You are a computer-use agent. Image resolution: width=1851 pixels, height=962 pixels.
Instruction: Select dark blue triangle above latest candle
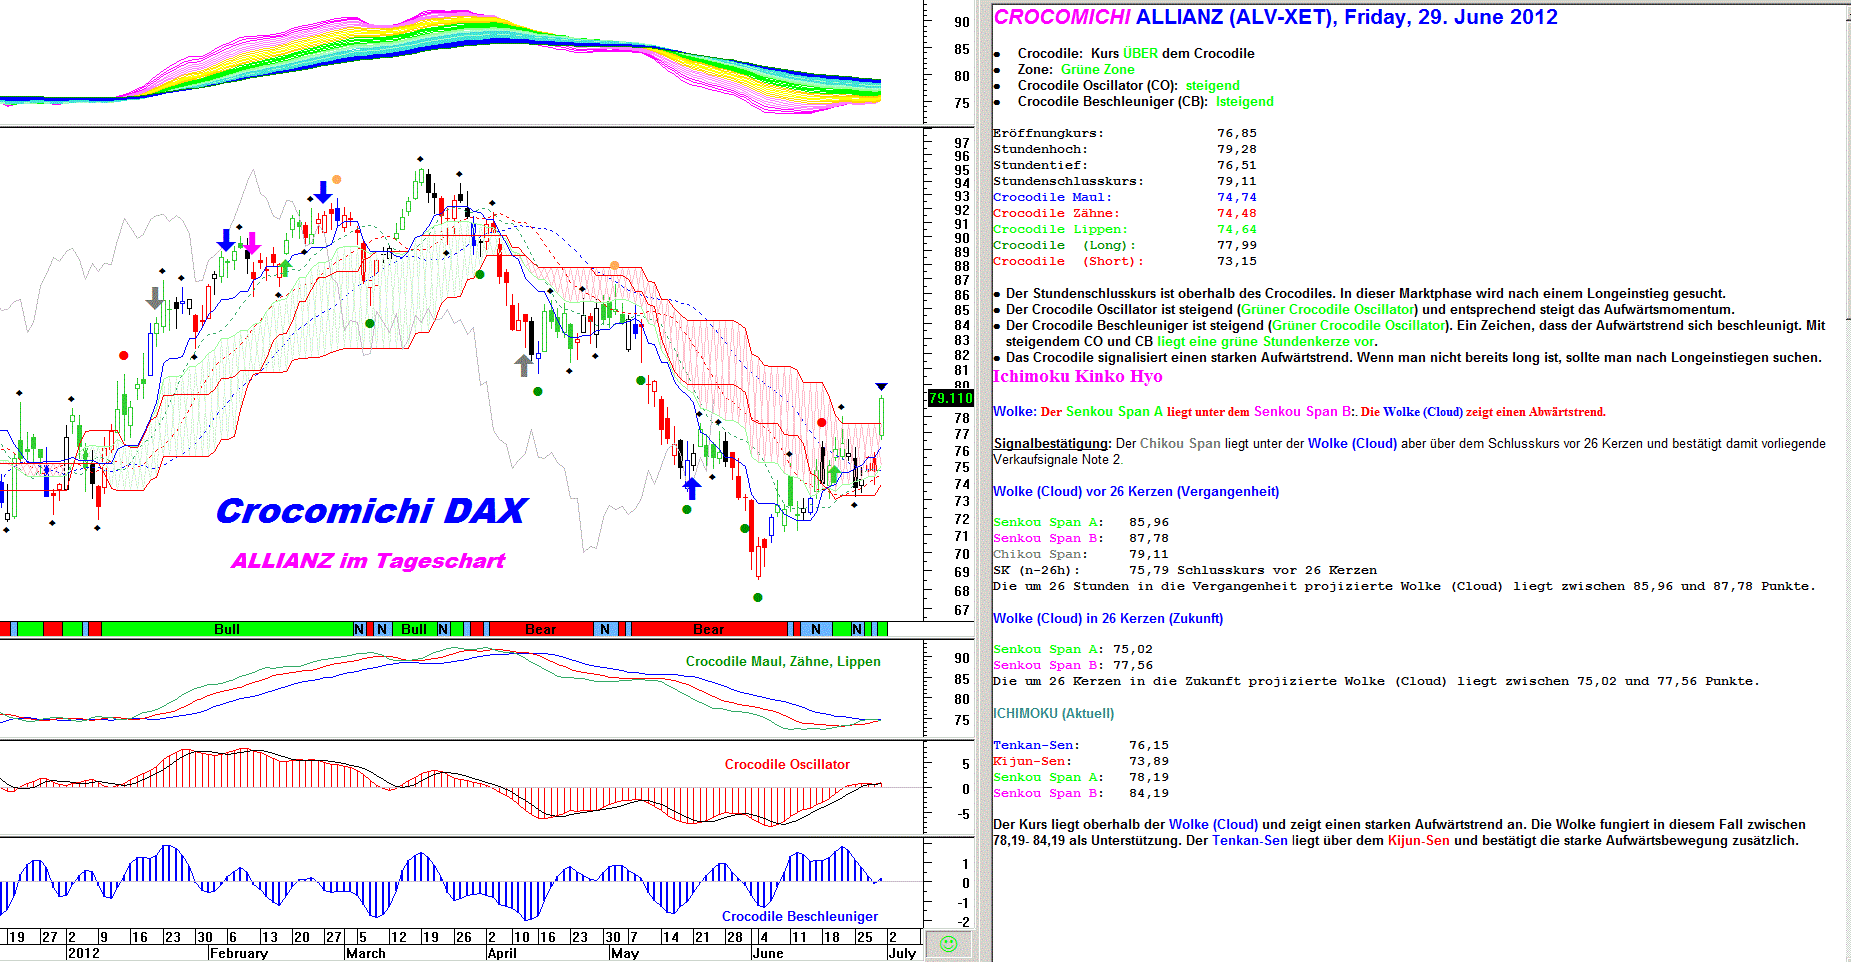[x=881, y=387]
